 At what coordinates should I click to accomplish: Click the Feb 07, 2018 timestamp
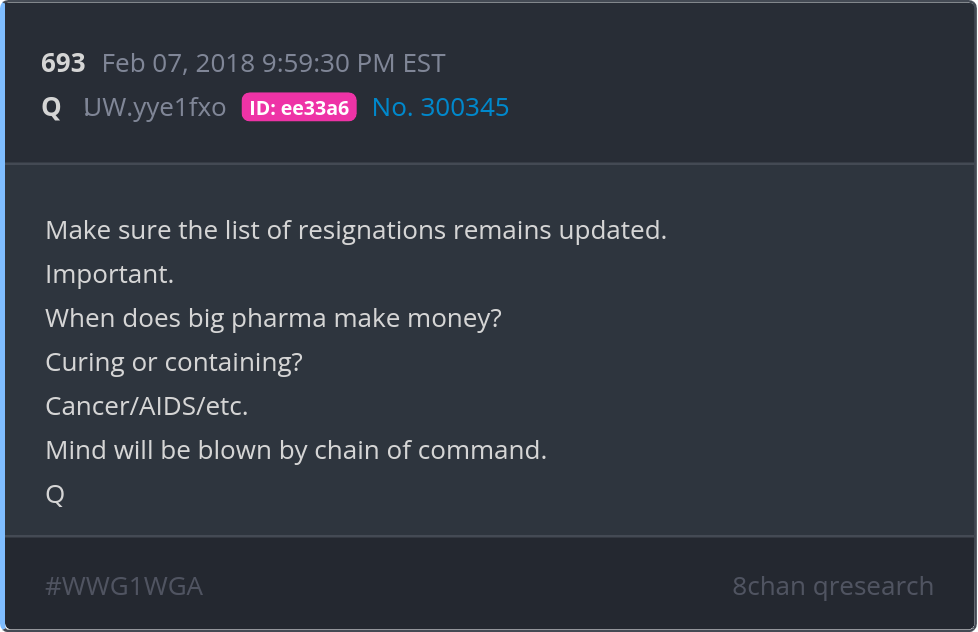click(273, 63)
